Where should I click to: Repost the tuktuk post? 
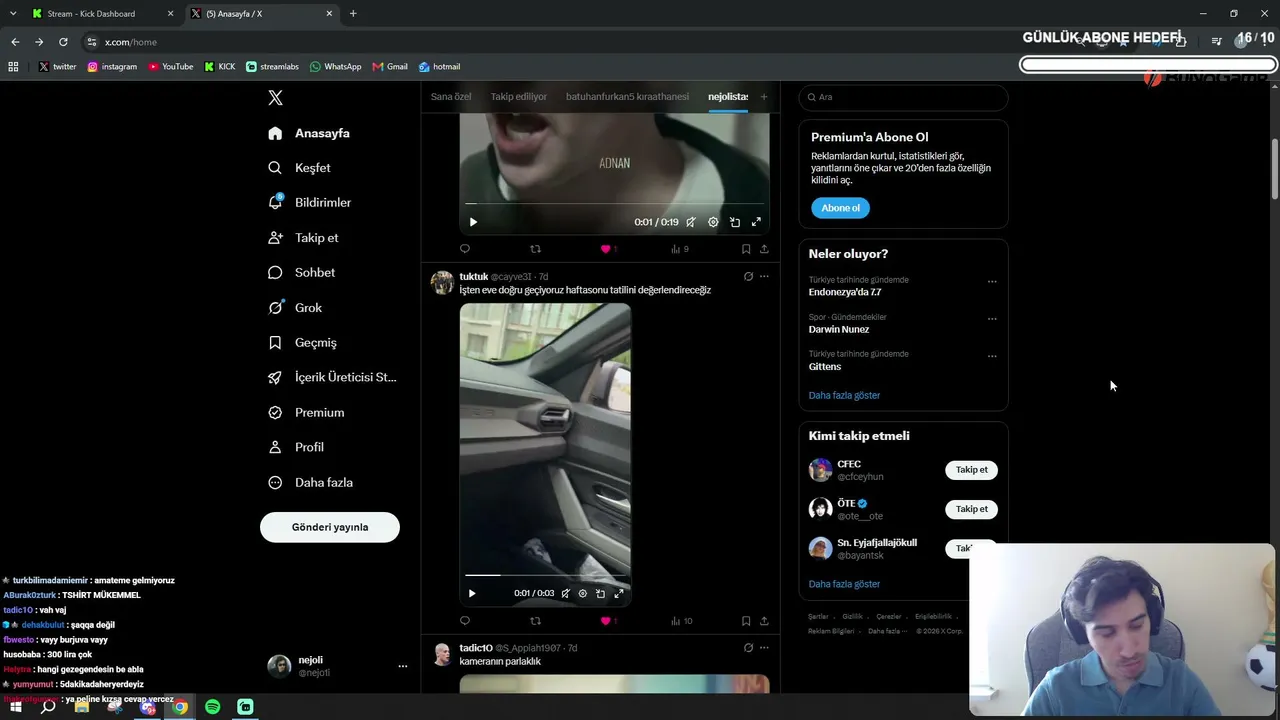click(535, 621)
